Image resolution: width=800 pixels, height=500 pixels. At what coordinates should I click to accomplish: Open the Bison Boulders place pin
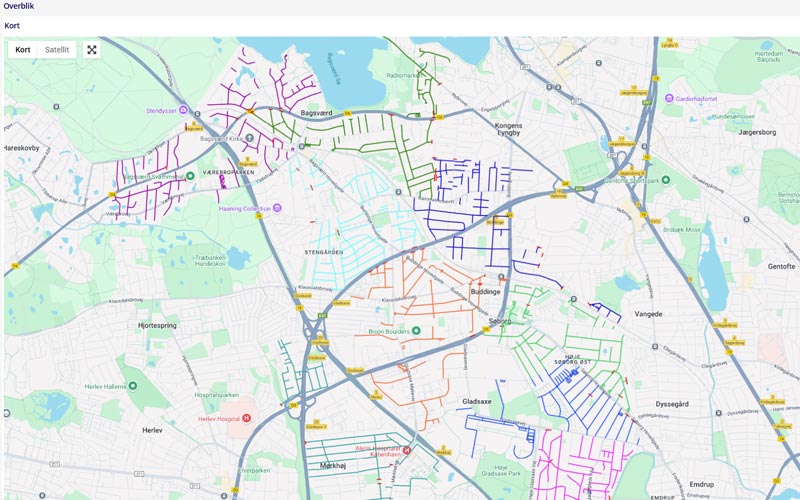click(416, 330)
